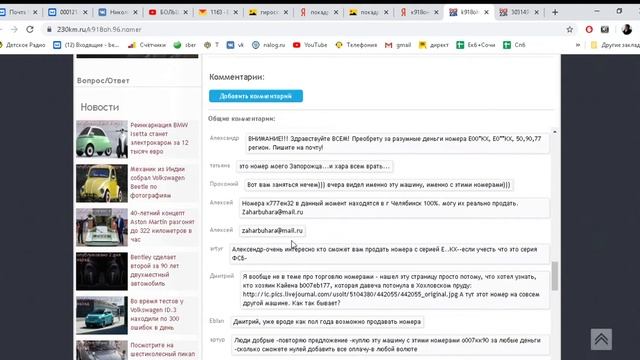Close the YouTube tab

[x=186, y=12]
